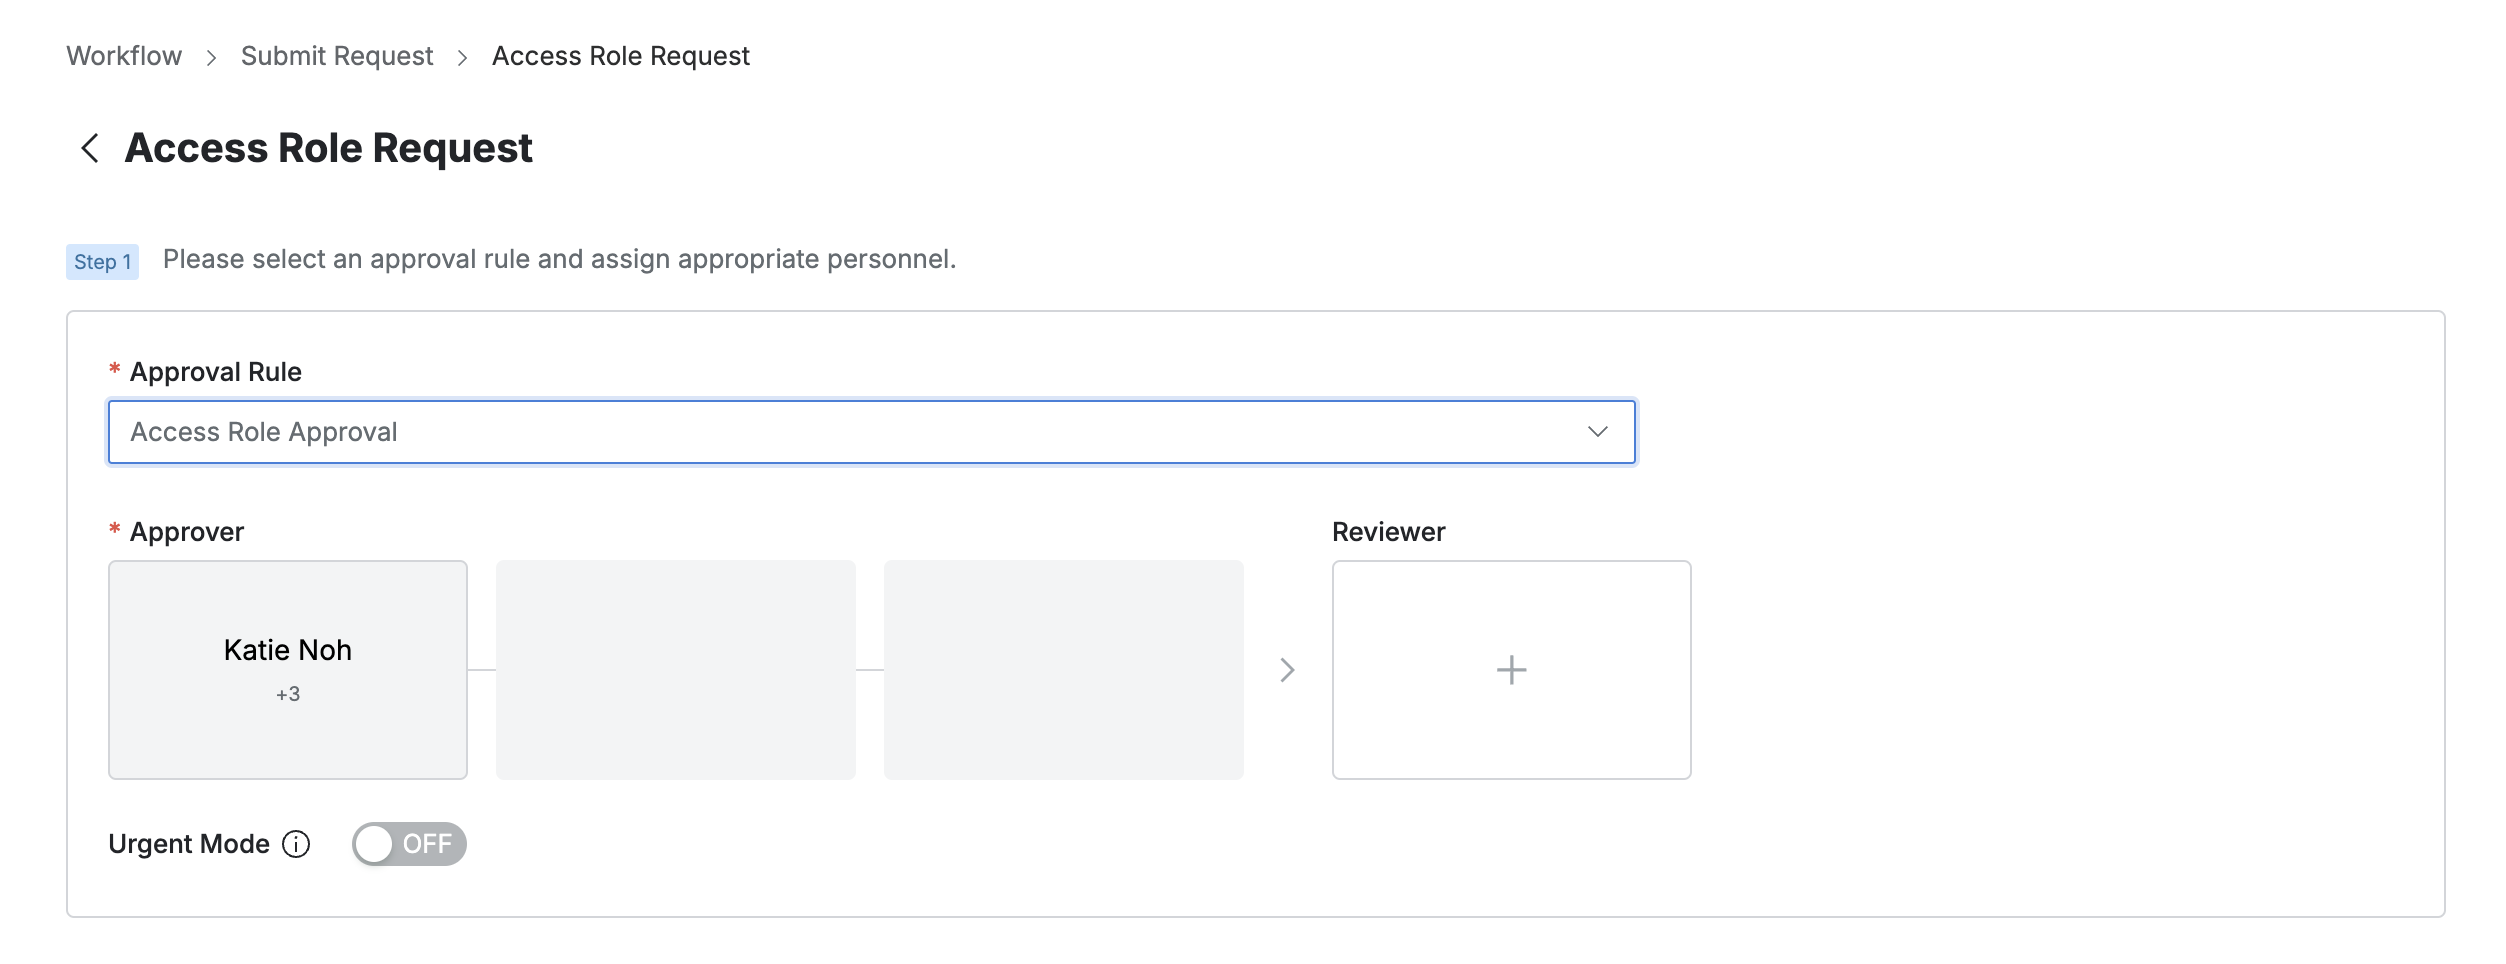2506x964 pixels.
Task: Click the Access Role Request breadcrumb item
Action: coord(620,56)
